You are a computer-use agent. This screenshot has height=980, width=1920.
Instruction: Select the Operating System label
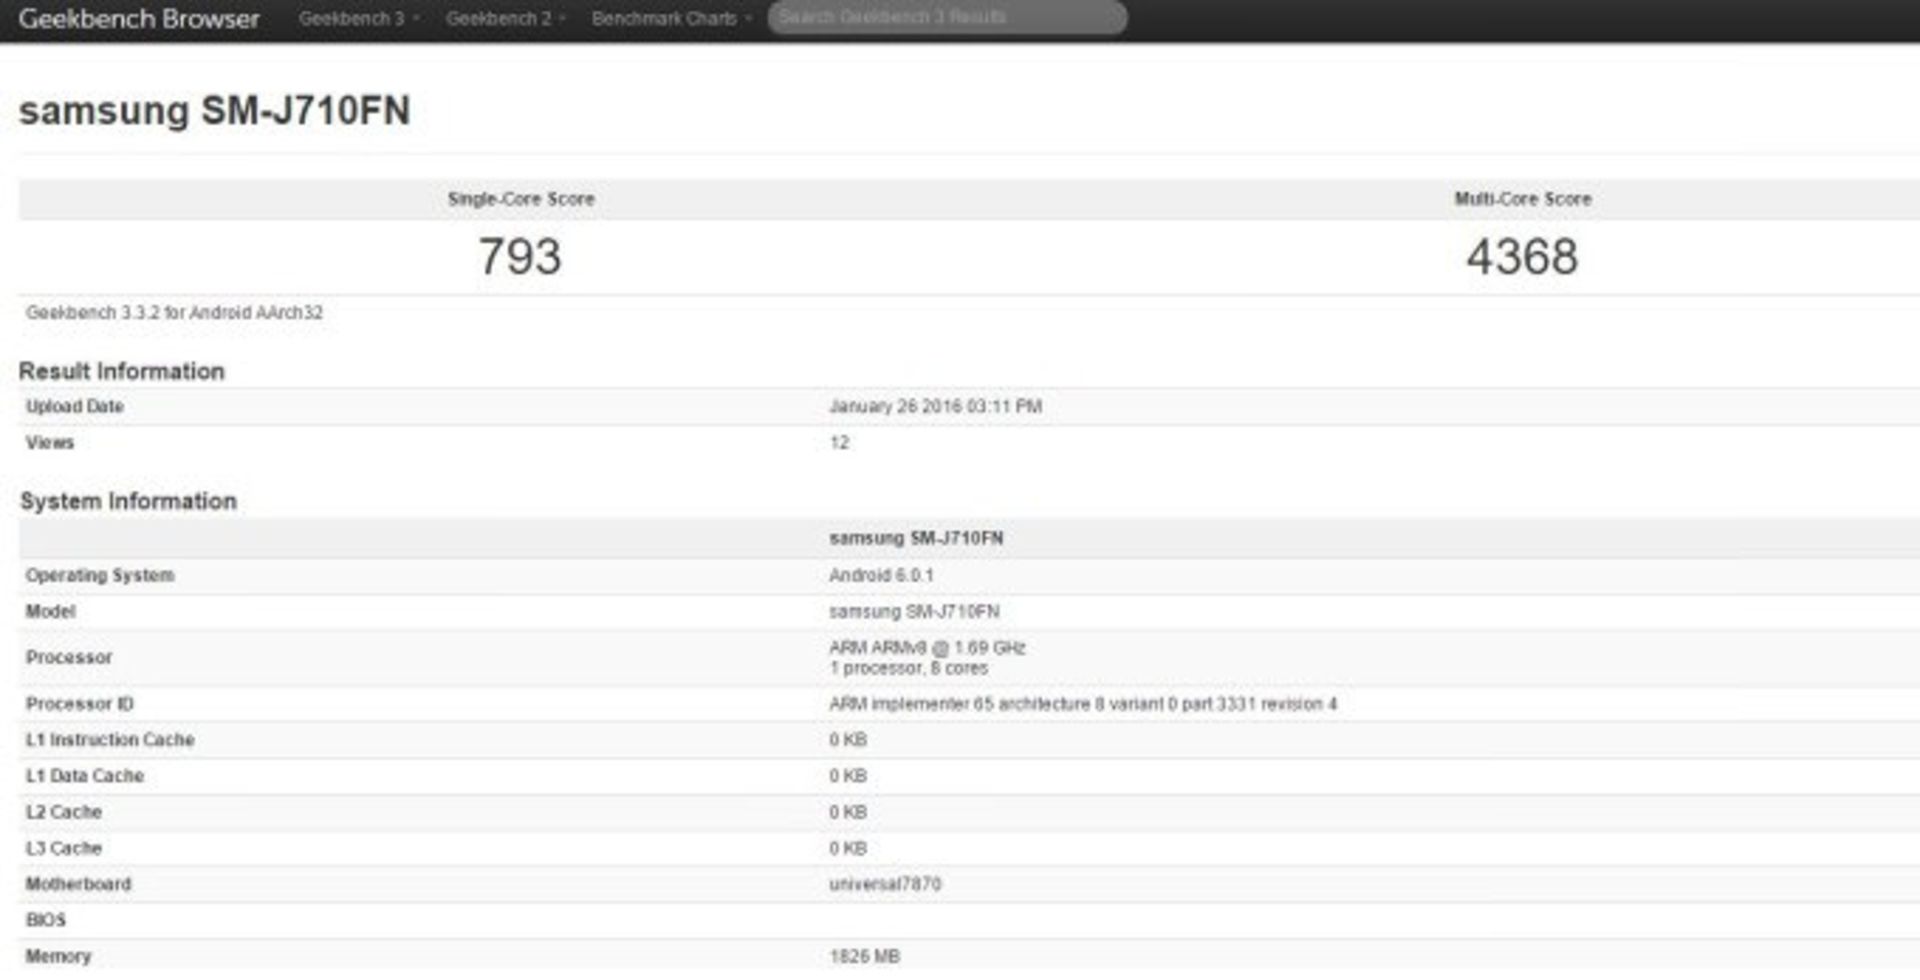pos(100,576)
